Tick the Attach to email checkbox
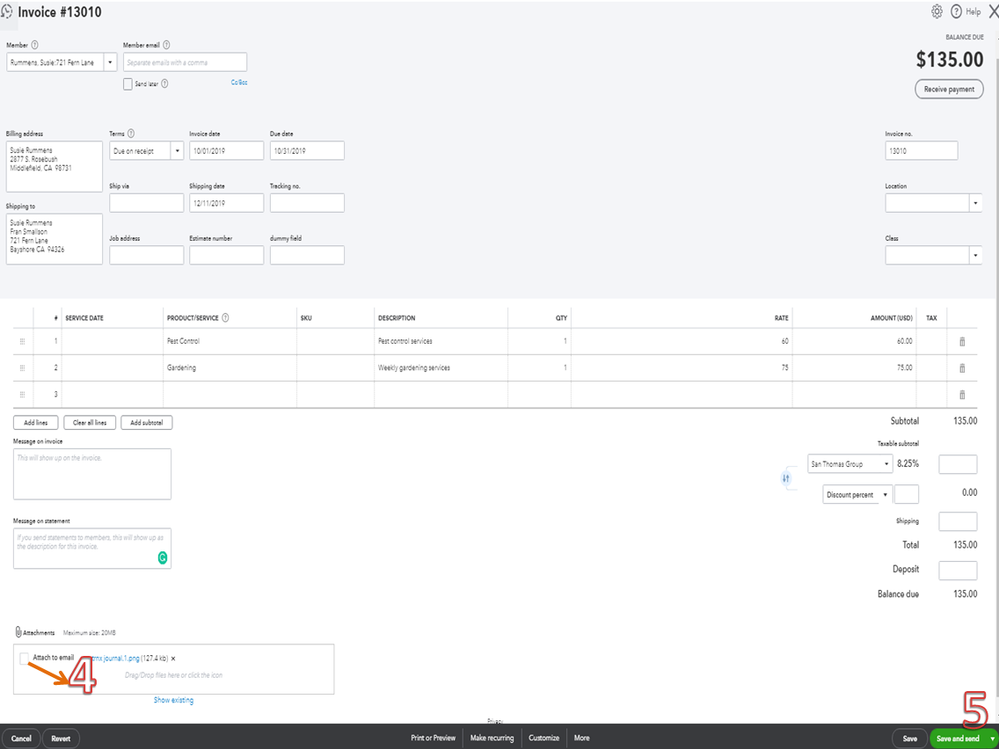This screenshot has height=749, width=999. [24, 658]
